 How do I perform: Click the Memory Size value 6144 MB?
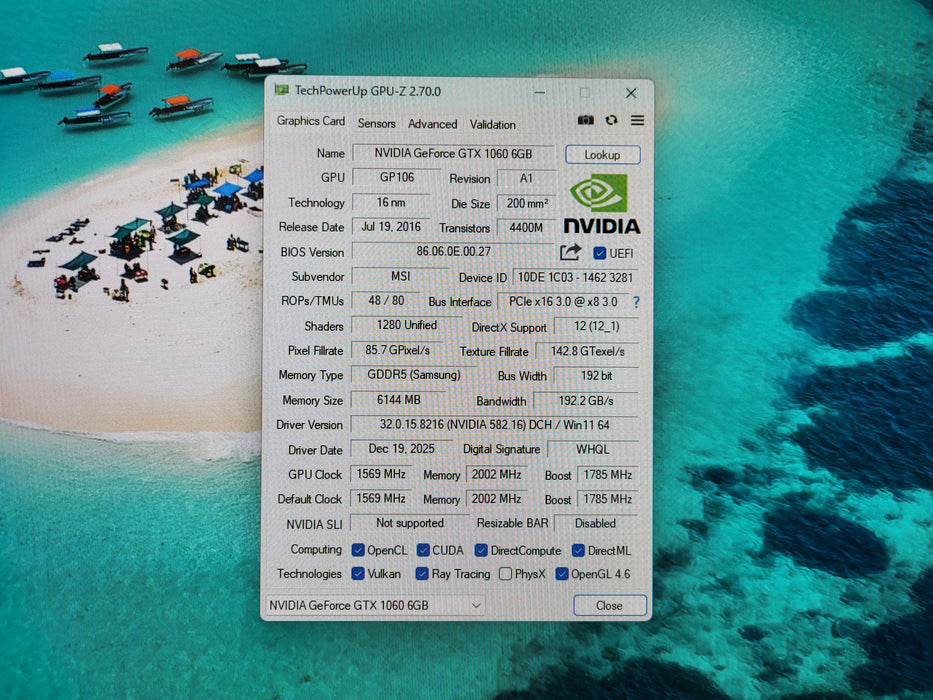click(398, 400)
